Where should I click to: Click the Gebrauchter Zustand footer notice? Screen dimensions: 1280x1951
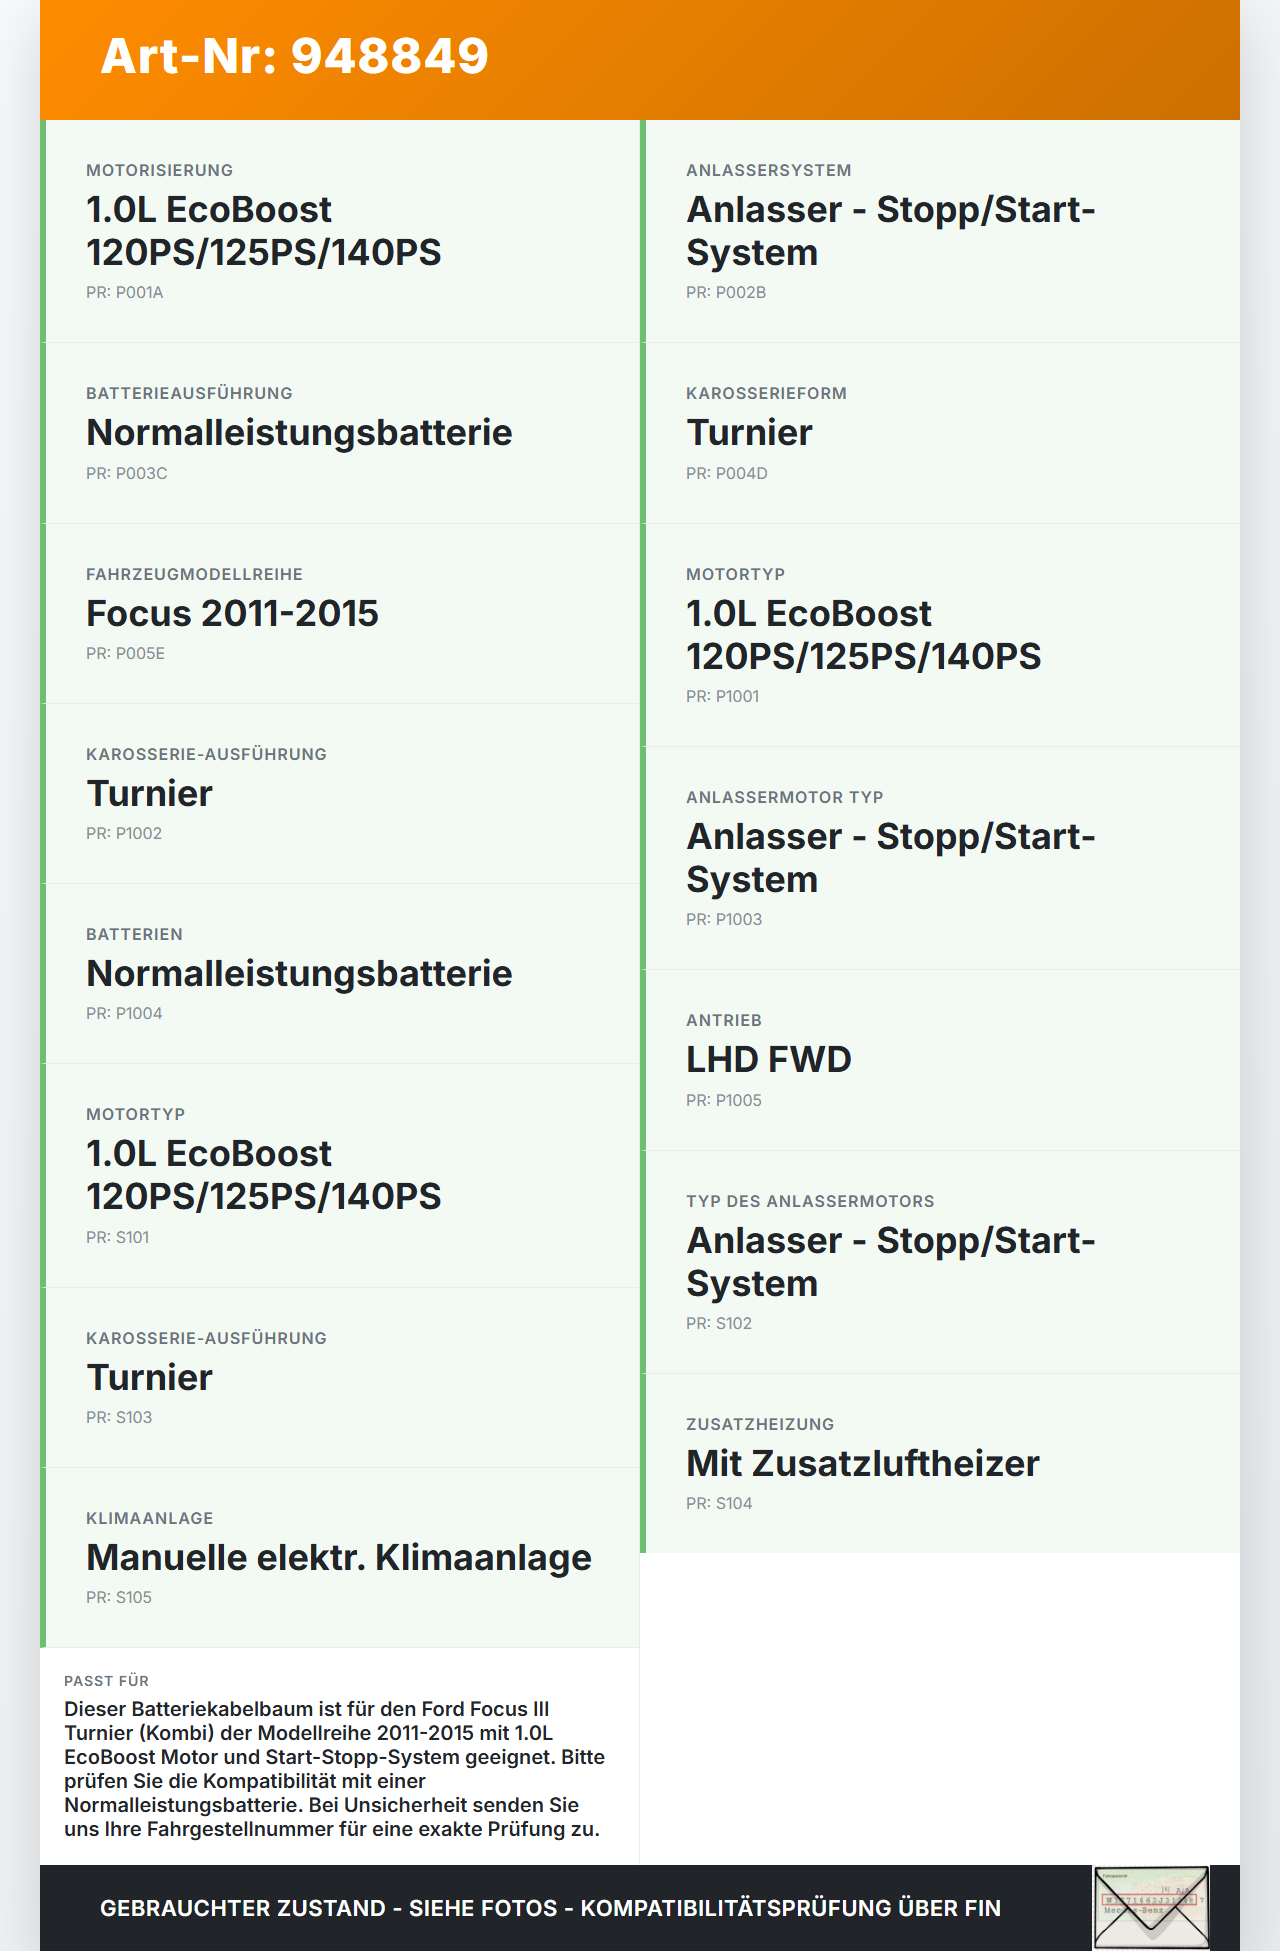click(550, 1908)
